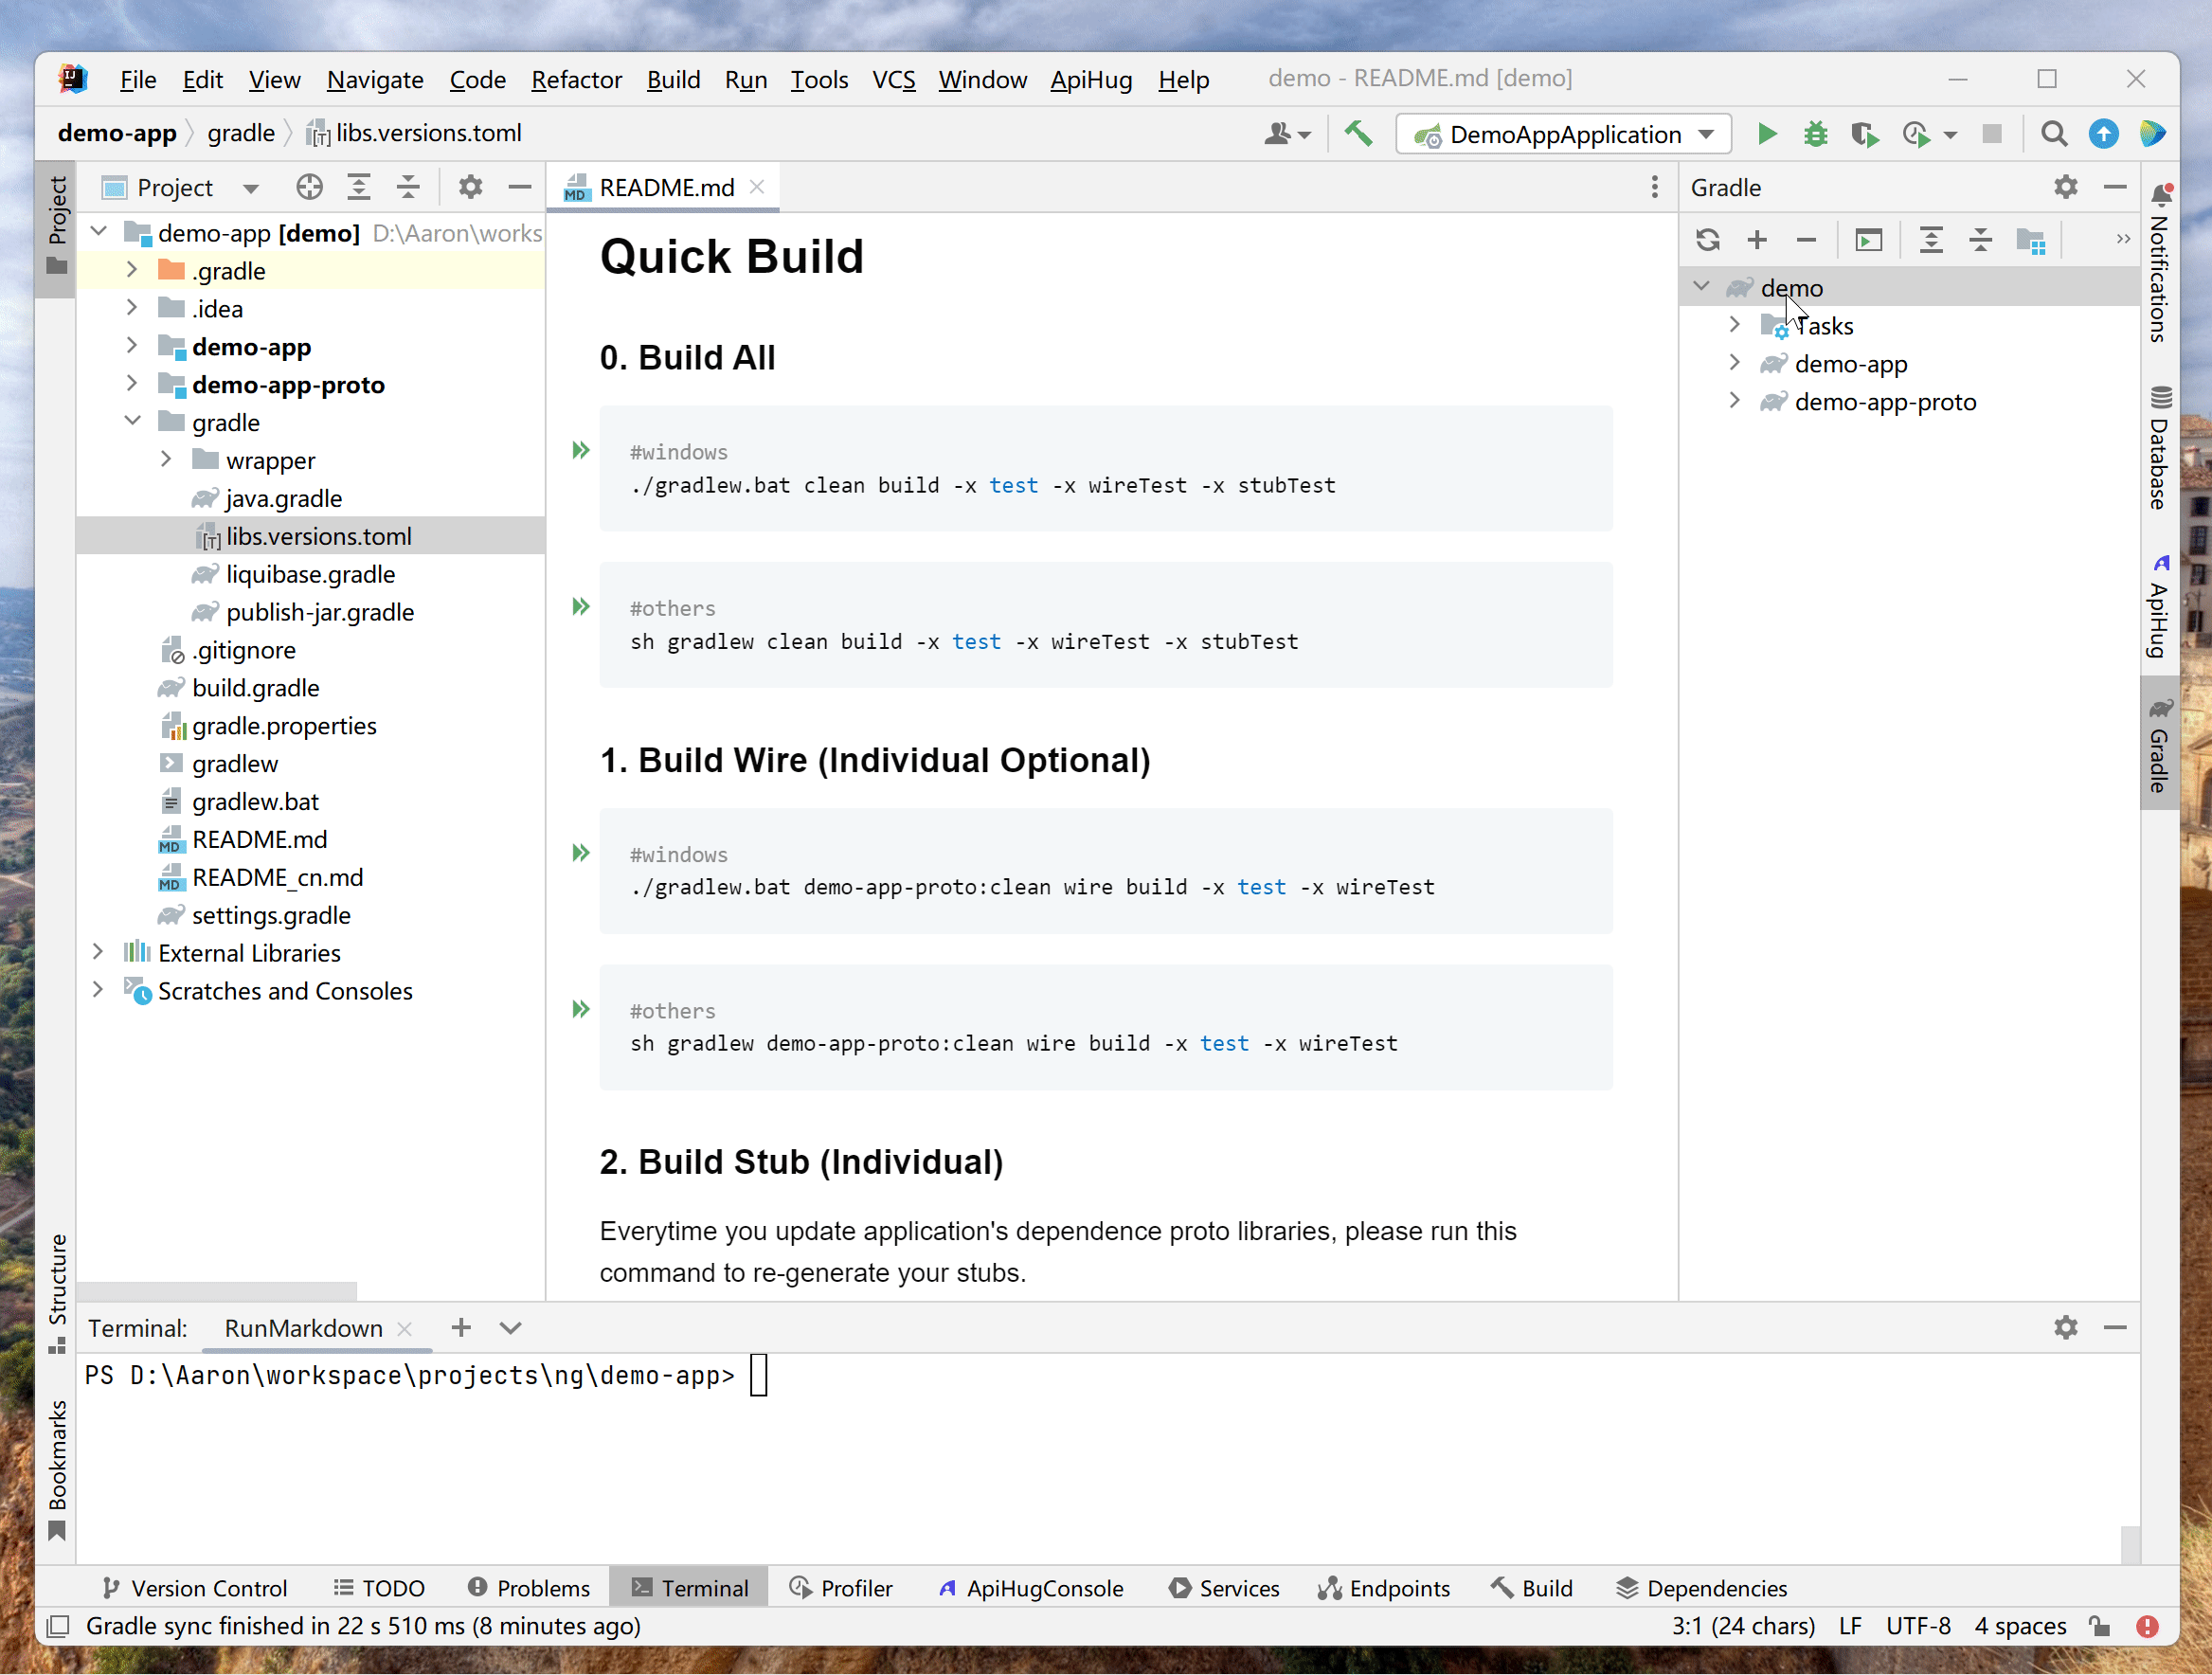The height and width of the screenshot is (1675, 2212).
Task: Open the VCS menu
Action: click(x=893, y=79)
